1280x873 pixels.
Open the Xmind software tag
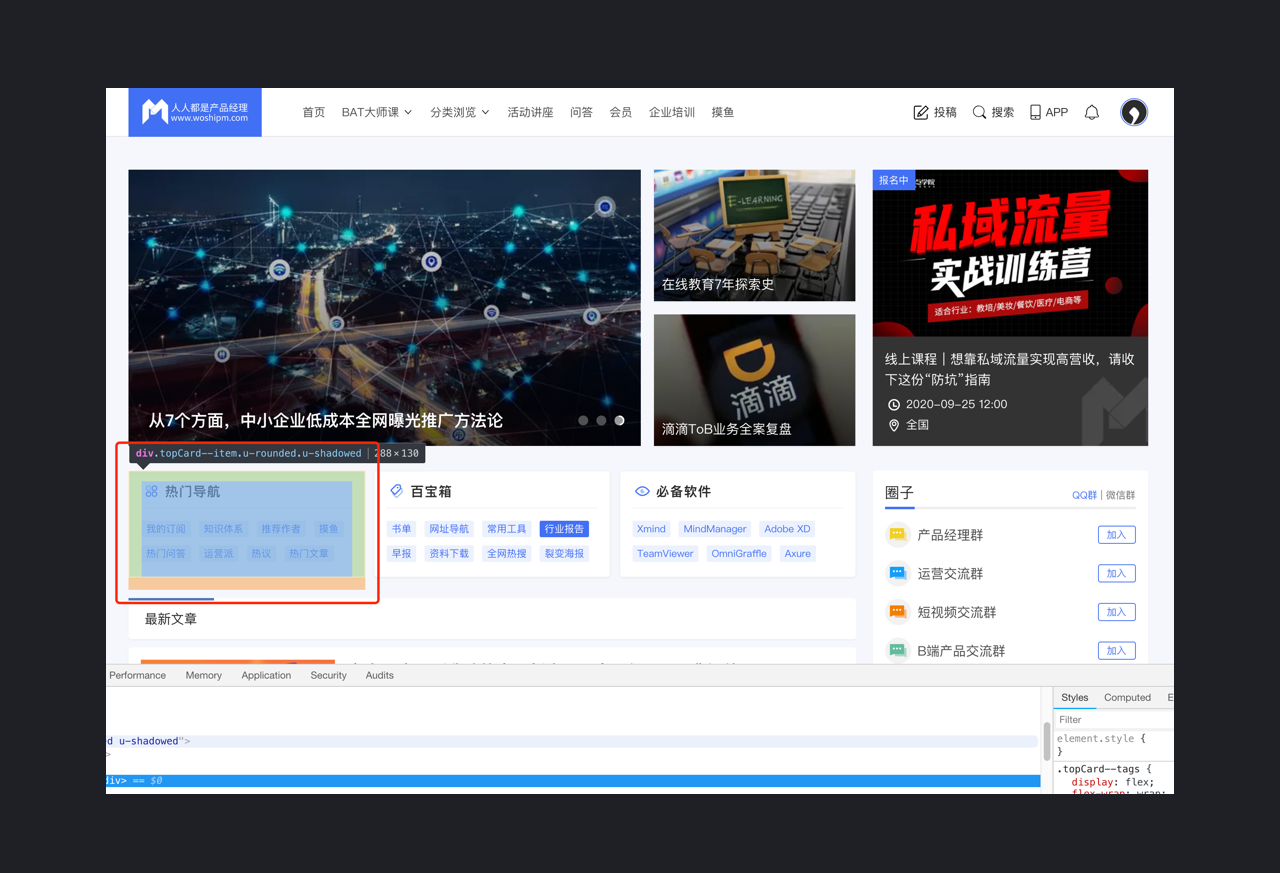pyautogui.click(x=651, y=529)
